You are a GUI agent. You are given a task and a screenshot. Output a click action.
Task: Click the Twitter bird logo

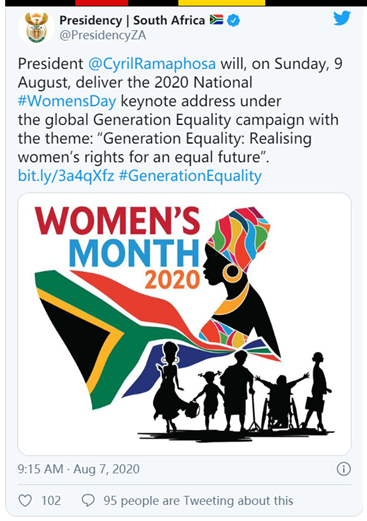pyautogui.click(x=342, y=18)
